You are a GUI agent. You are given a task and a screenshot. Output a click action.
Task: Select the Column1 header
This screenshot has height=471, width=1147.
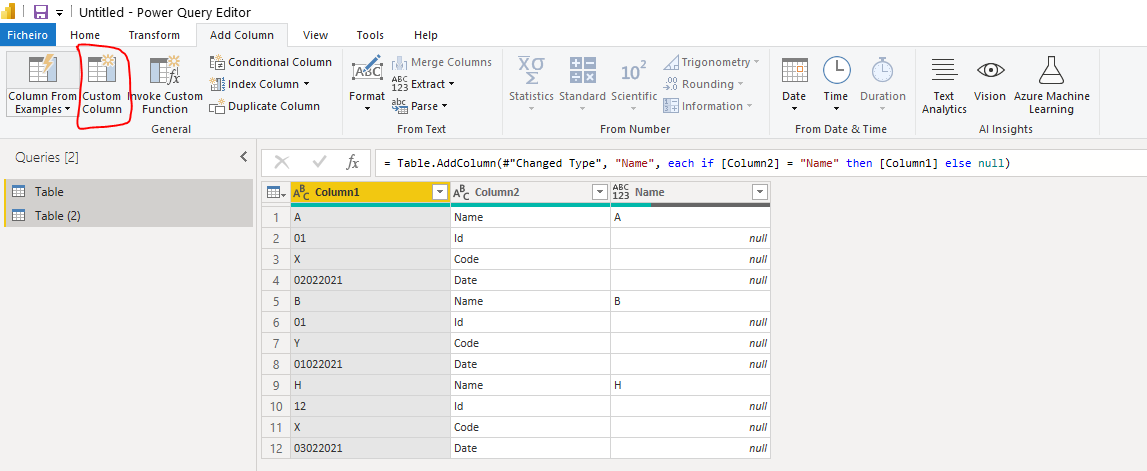pos(370,192)
